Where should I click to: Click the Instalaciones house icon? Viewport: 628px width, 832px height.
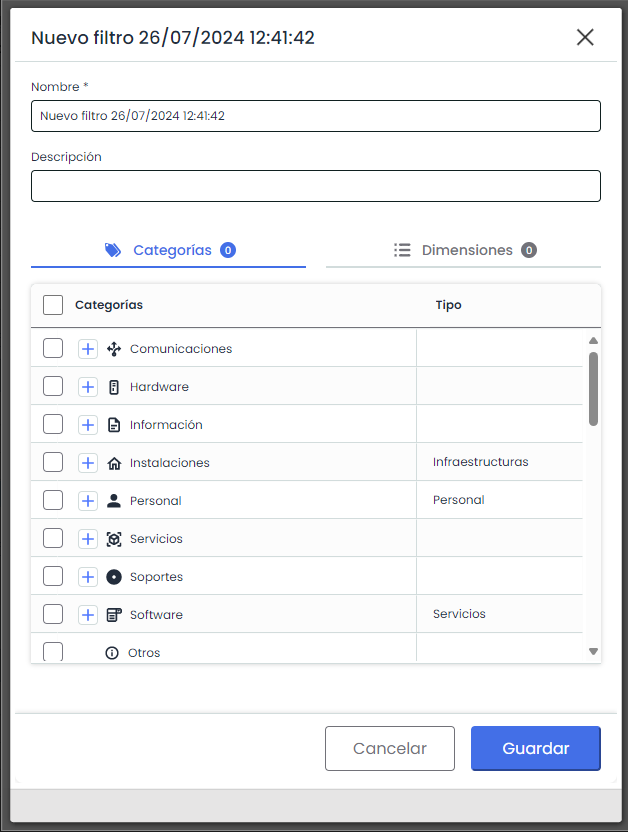point(113,463)
